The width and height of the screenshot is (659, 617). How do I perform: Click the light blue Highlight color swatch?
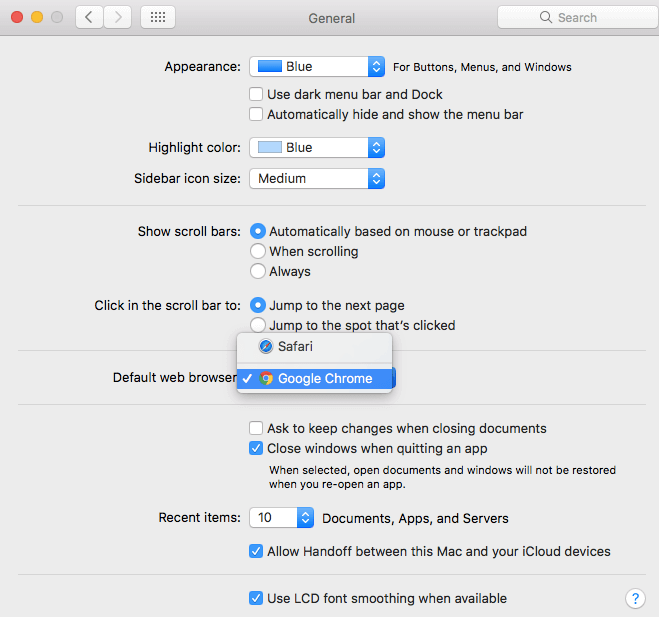[269, 148]
